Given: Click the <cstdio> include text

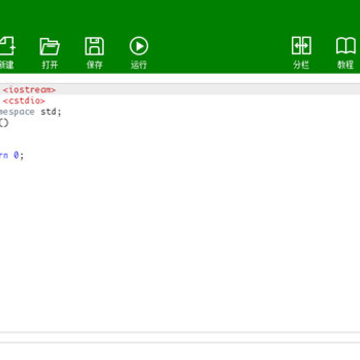Looking at the screenshot, I should 24,101.
